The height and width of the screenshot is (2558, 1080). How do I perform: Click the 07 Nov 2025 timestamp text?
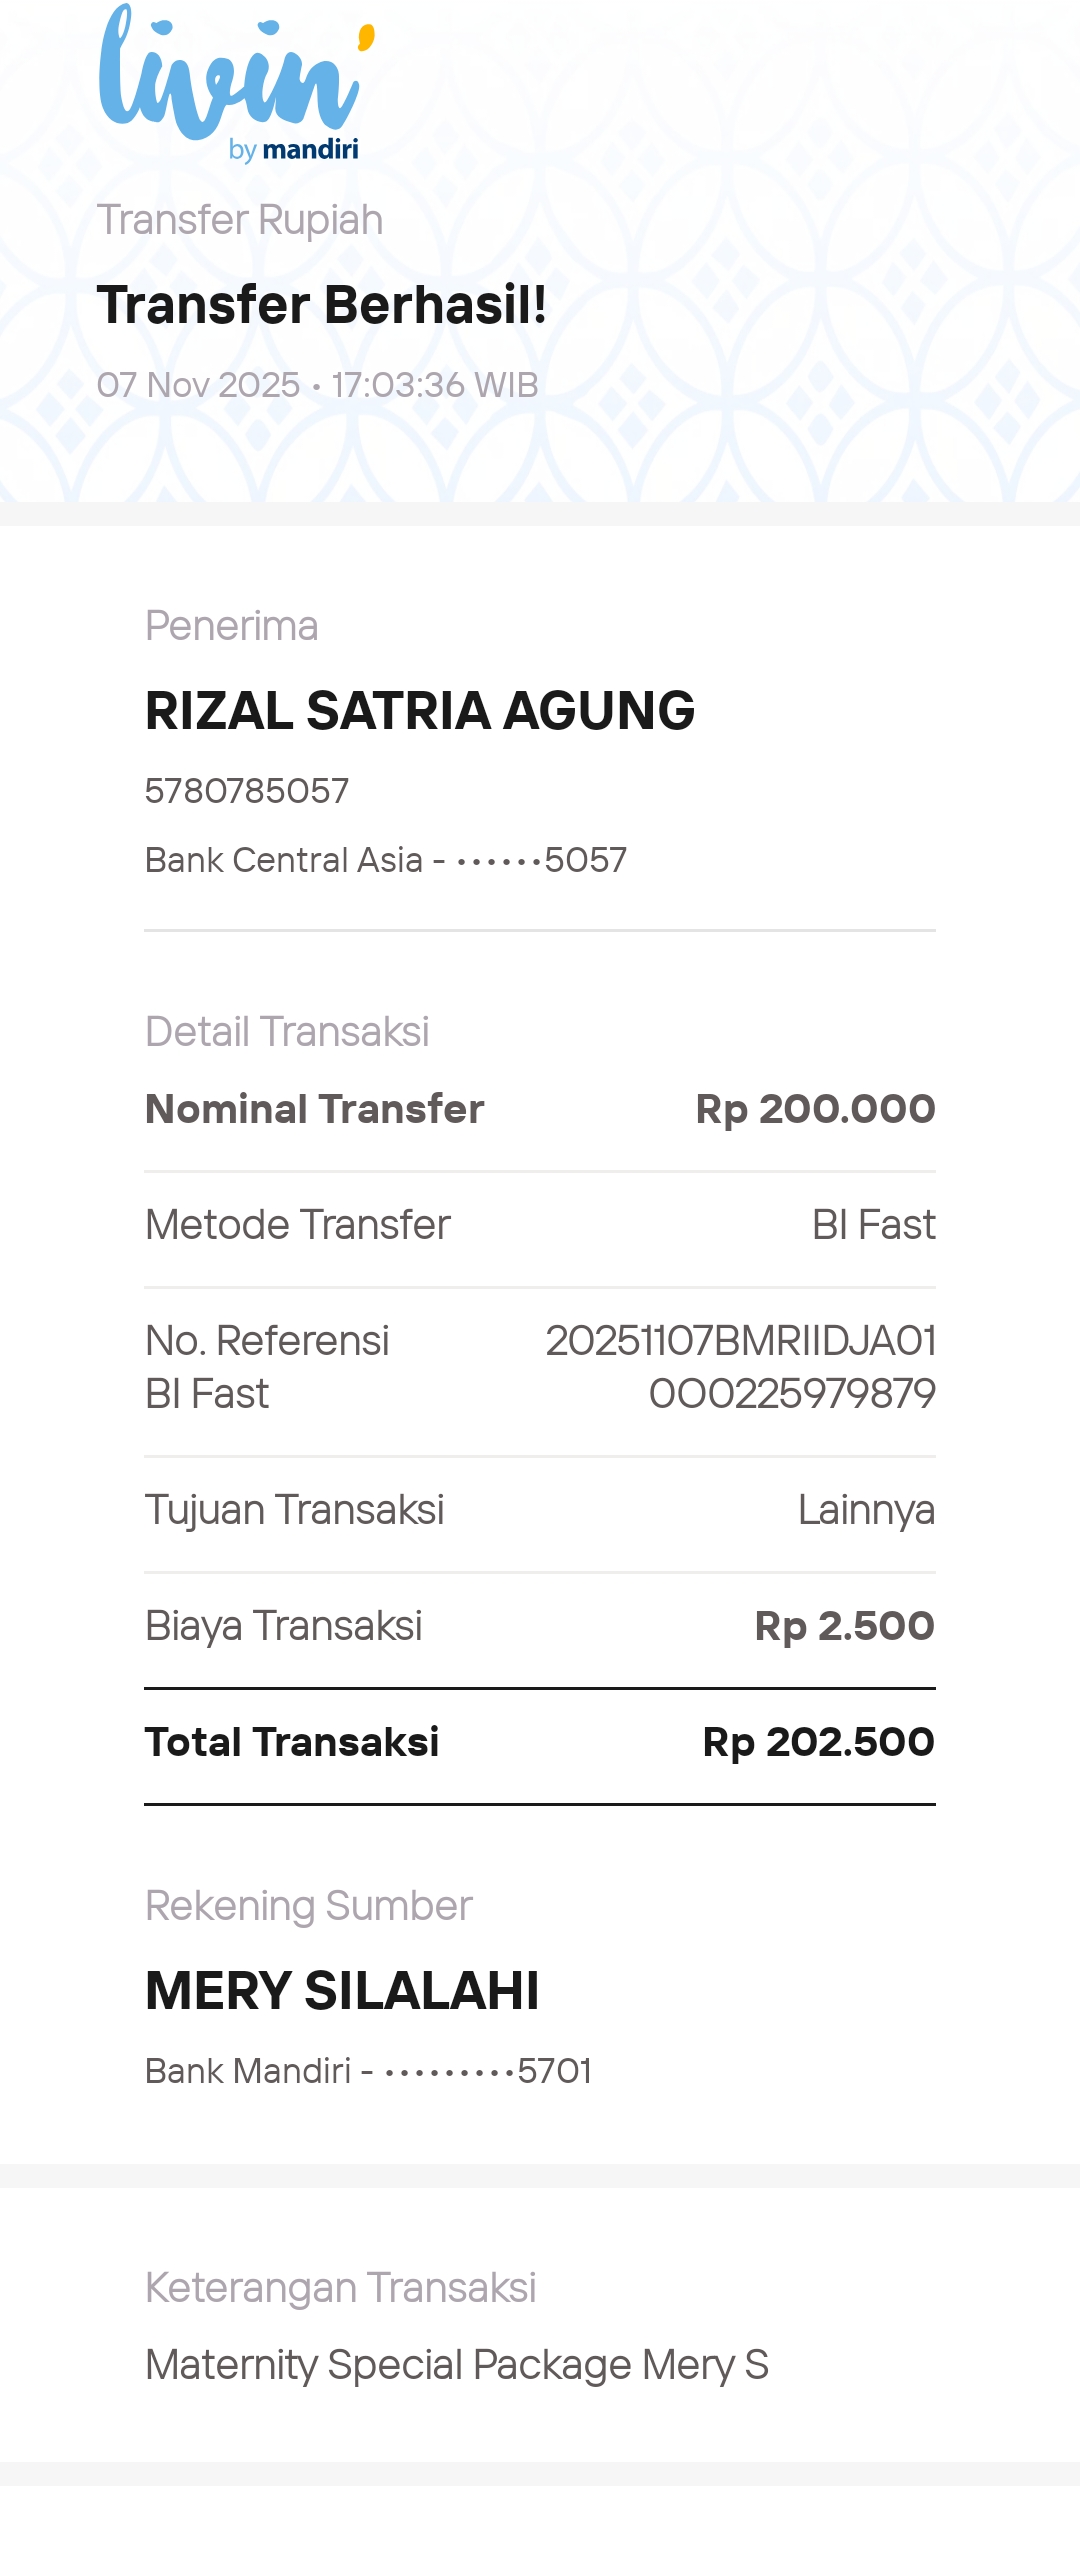[318, 385]
